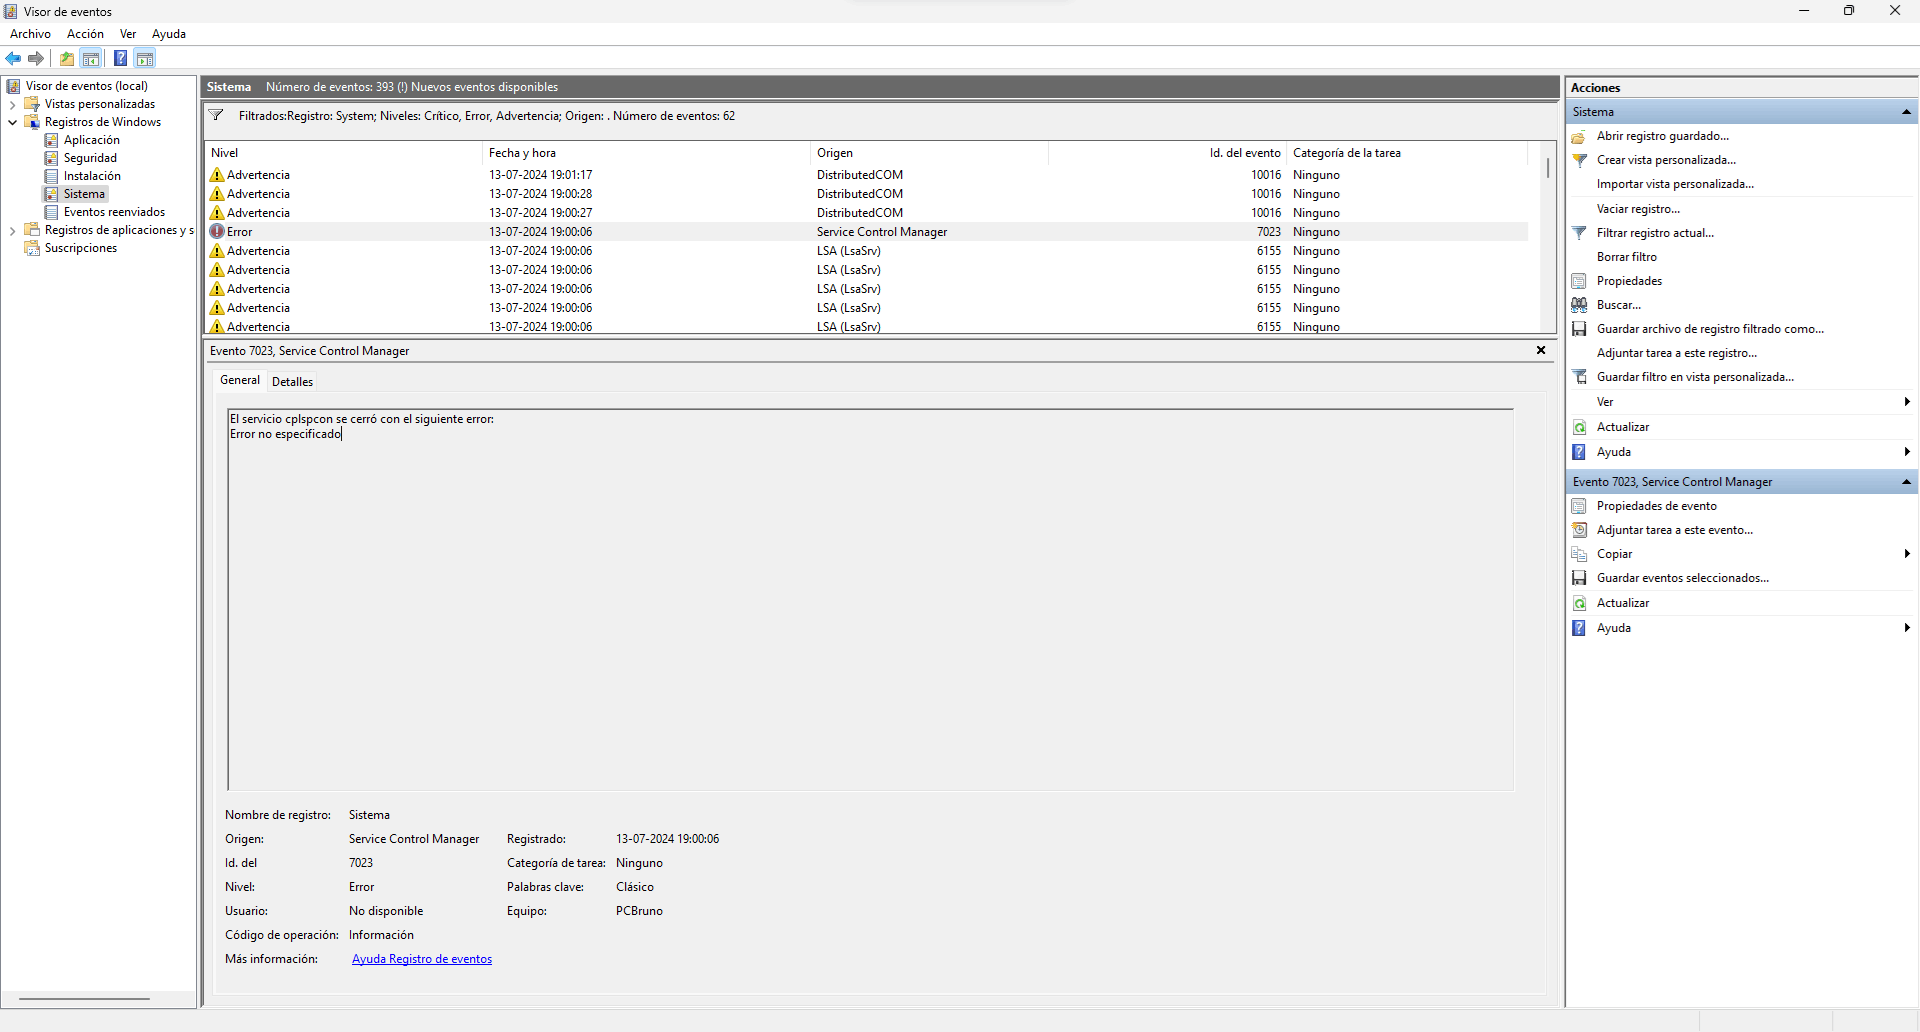Viewport: 1920px width, 1032px height.
Task: Open the Archivo menu
Action: point(30,34)
